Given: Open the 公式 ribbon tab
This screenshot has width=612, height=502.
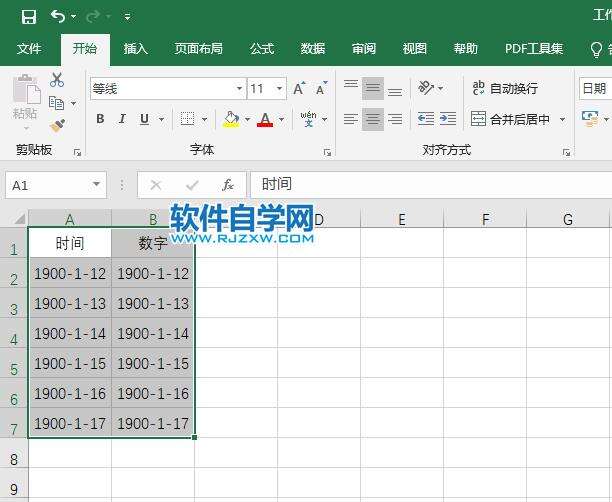Looking at the screenshot, I should (262, 49).
